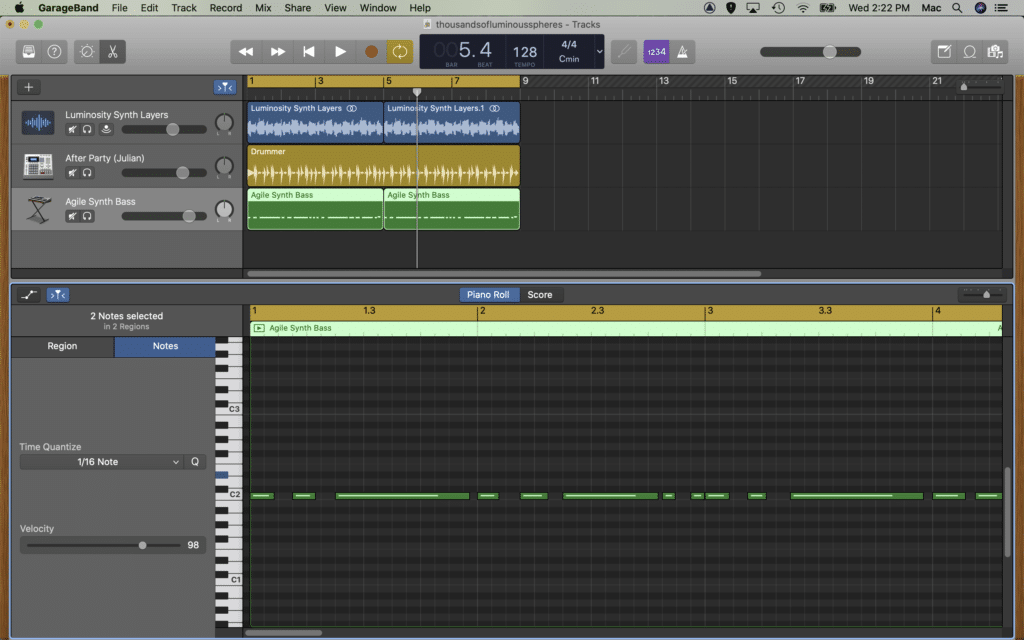Viewport: 1024px width, 640px height.
Task: Toggle the catch playhead icon above the tracks
Action: tap(224, 87)
